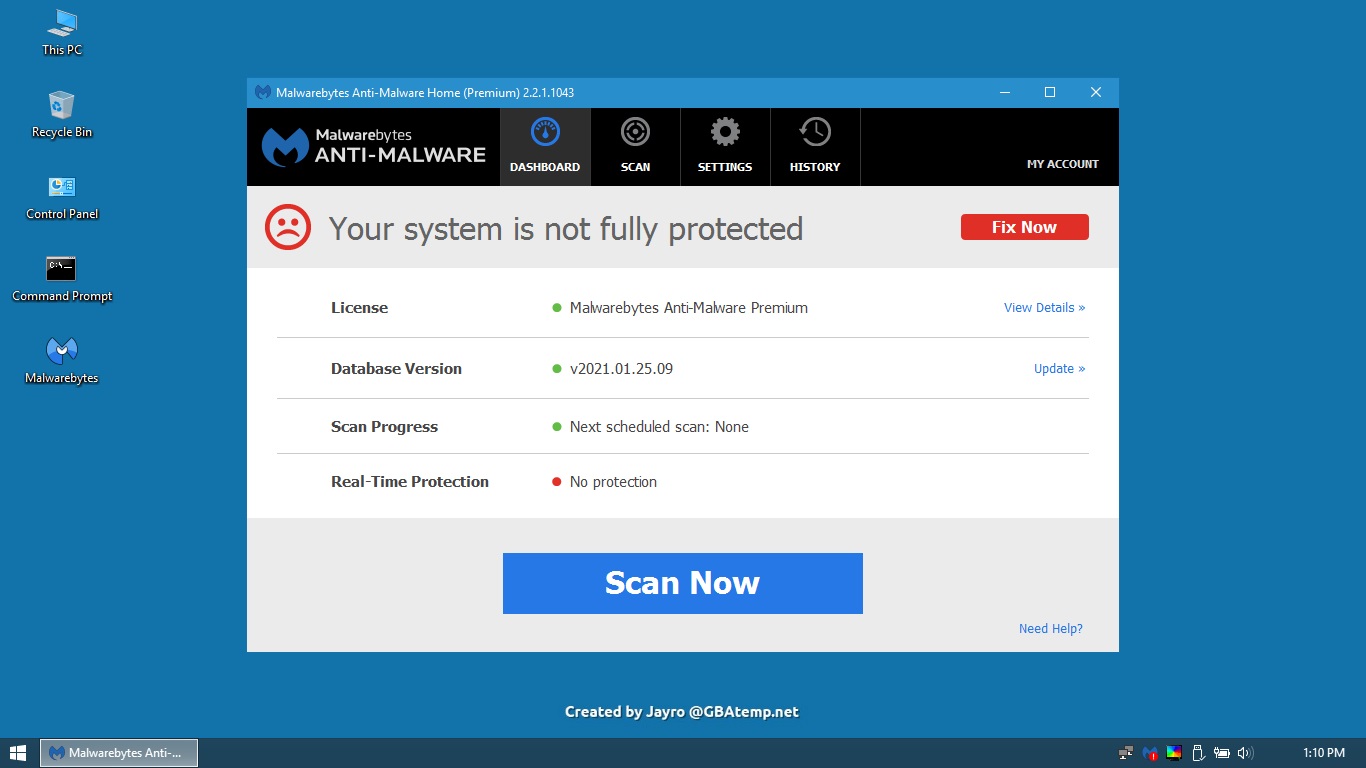Open My Account

tap(1062, 164)
